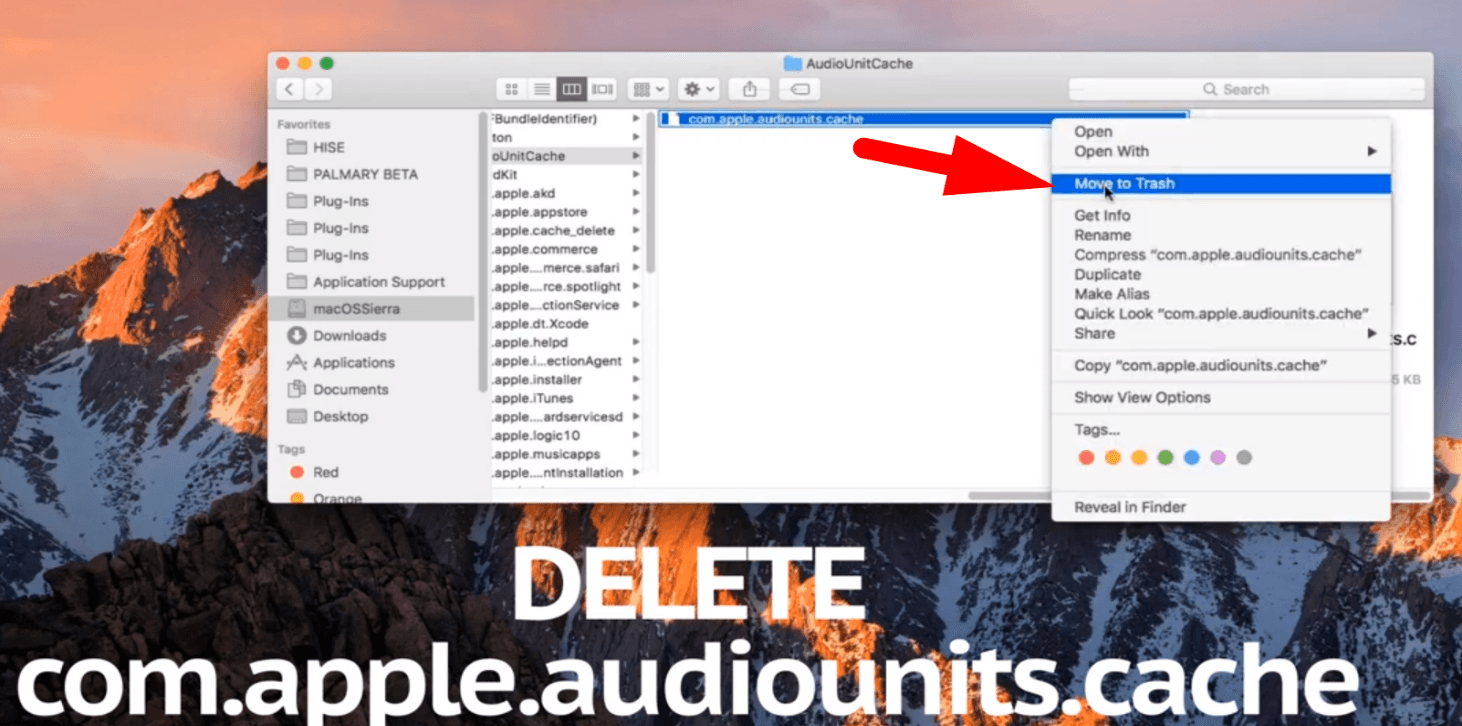Apply the blue tag color
This screenshot has width=1462, height=726.
(x=1192, y=458)
